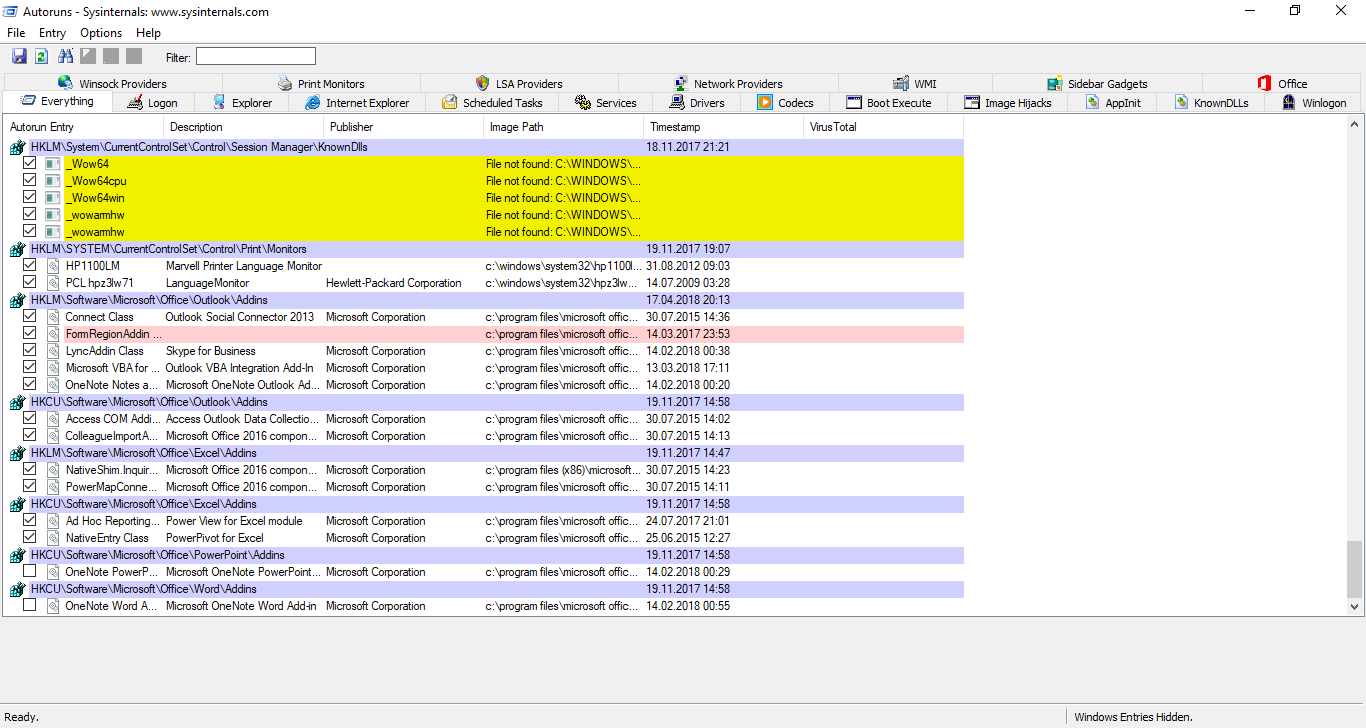The image size is (1366, 728).
Task: Sort by the Image Path column header
Action: (563, 127)
